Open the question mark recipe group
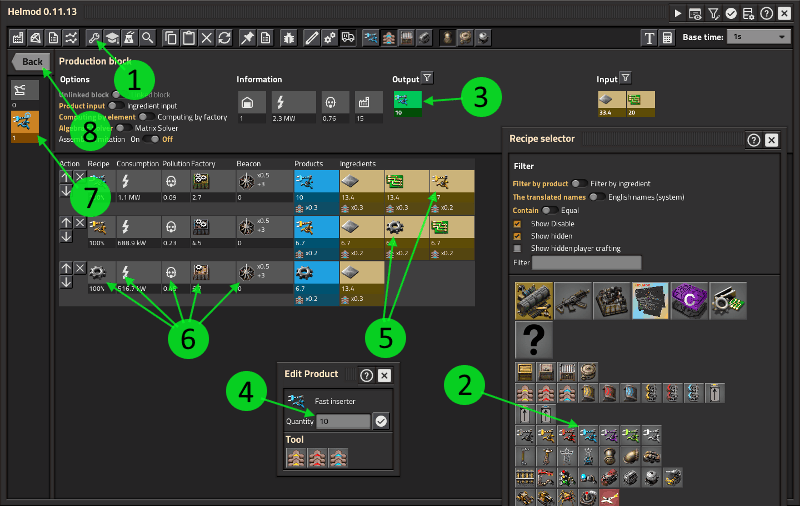 pyautogui.click(x=534, y=341)
